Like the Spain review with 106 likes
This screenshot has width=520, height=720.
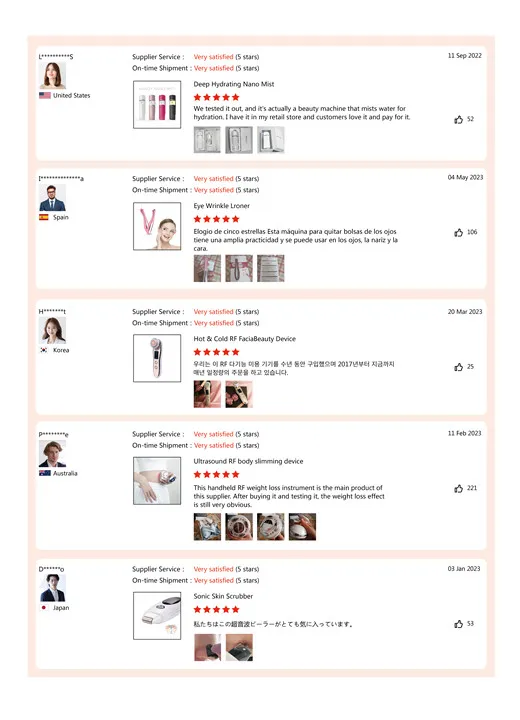[458, 233]
